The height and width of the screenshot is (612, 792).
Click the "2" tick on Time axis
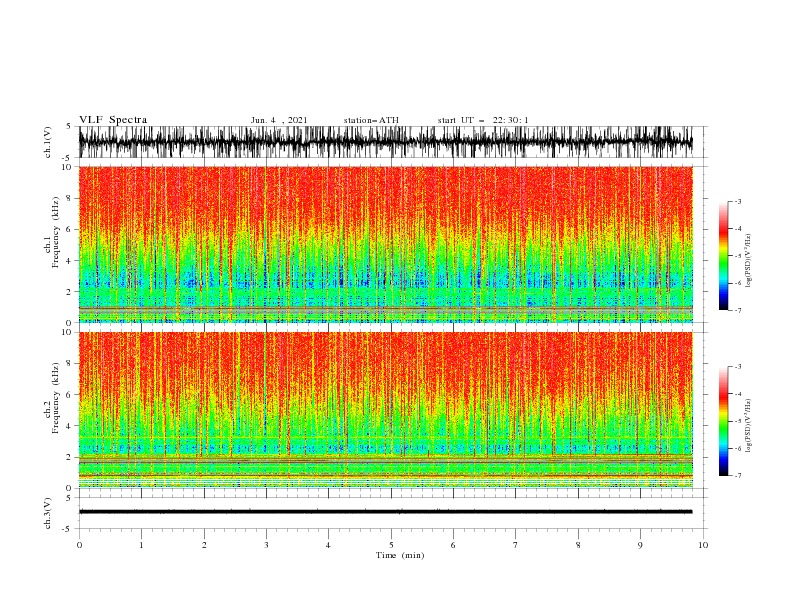click(x=204, y=545)
